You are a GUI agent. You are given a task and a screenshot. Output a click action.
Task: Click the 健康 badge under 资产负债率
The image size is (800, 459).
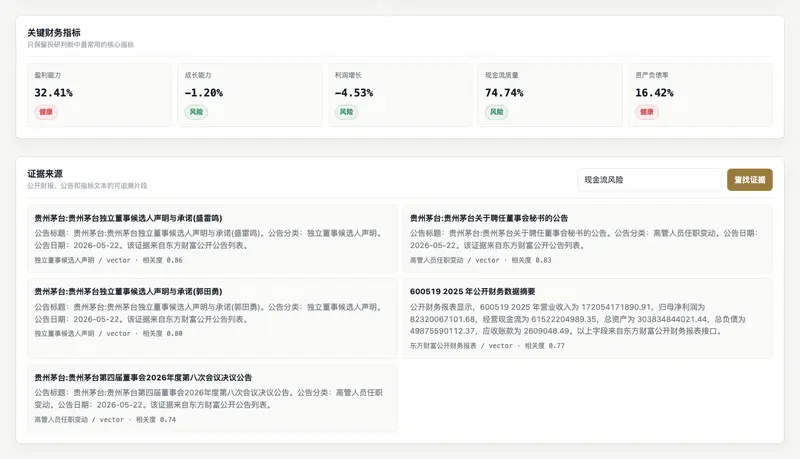click(646, 112)
